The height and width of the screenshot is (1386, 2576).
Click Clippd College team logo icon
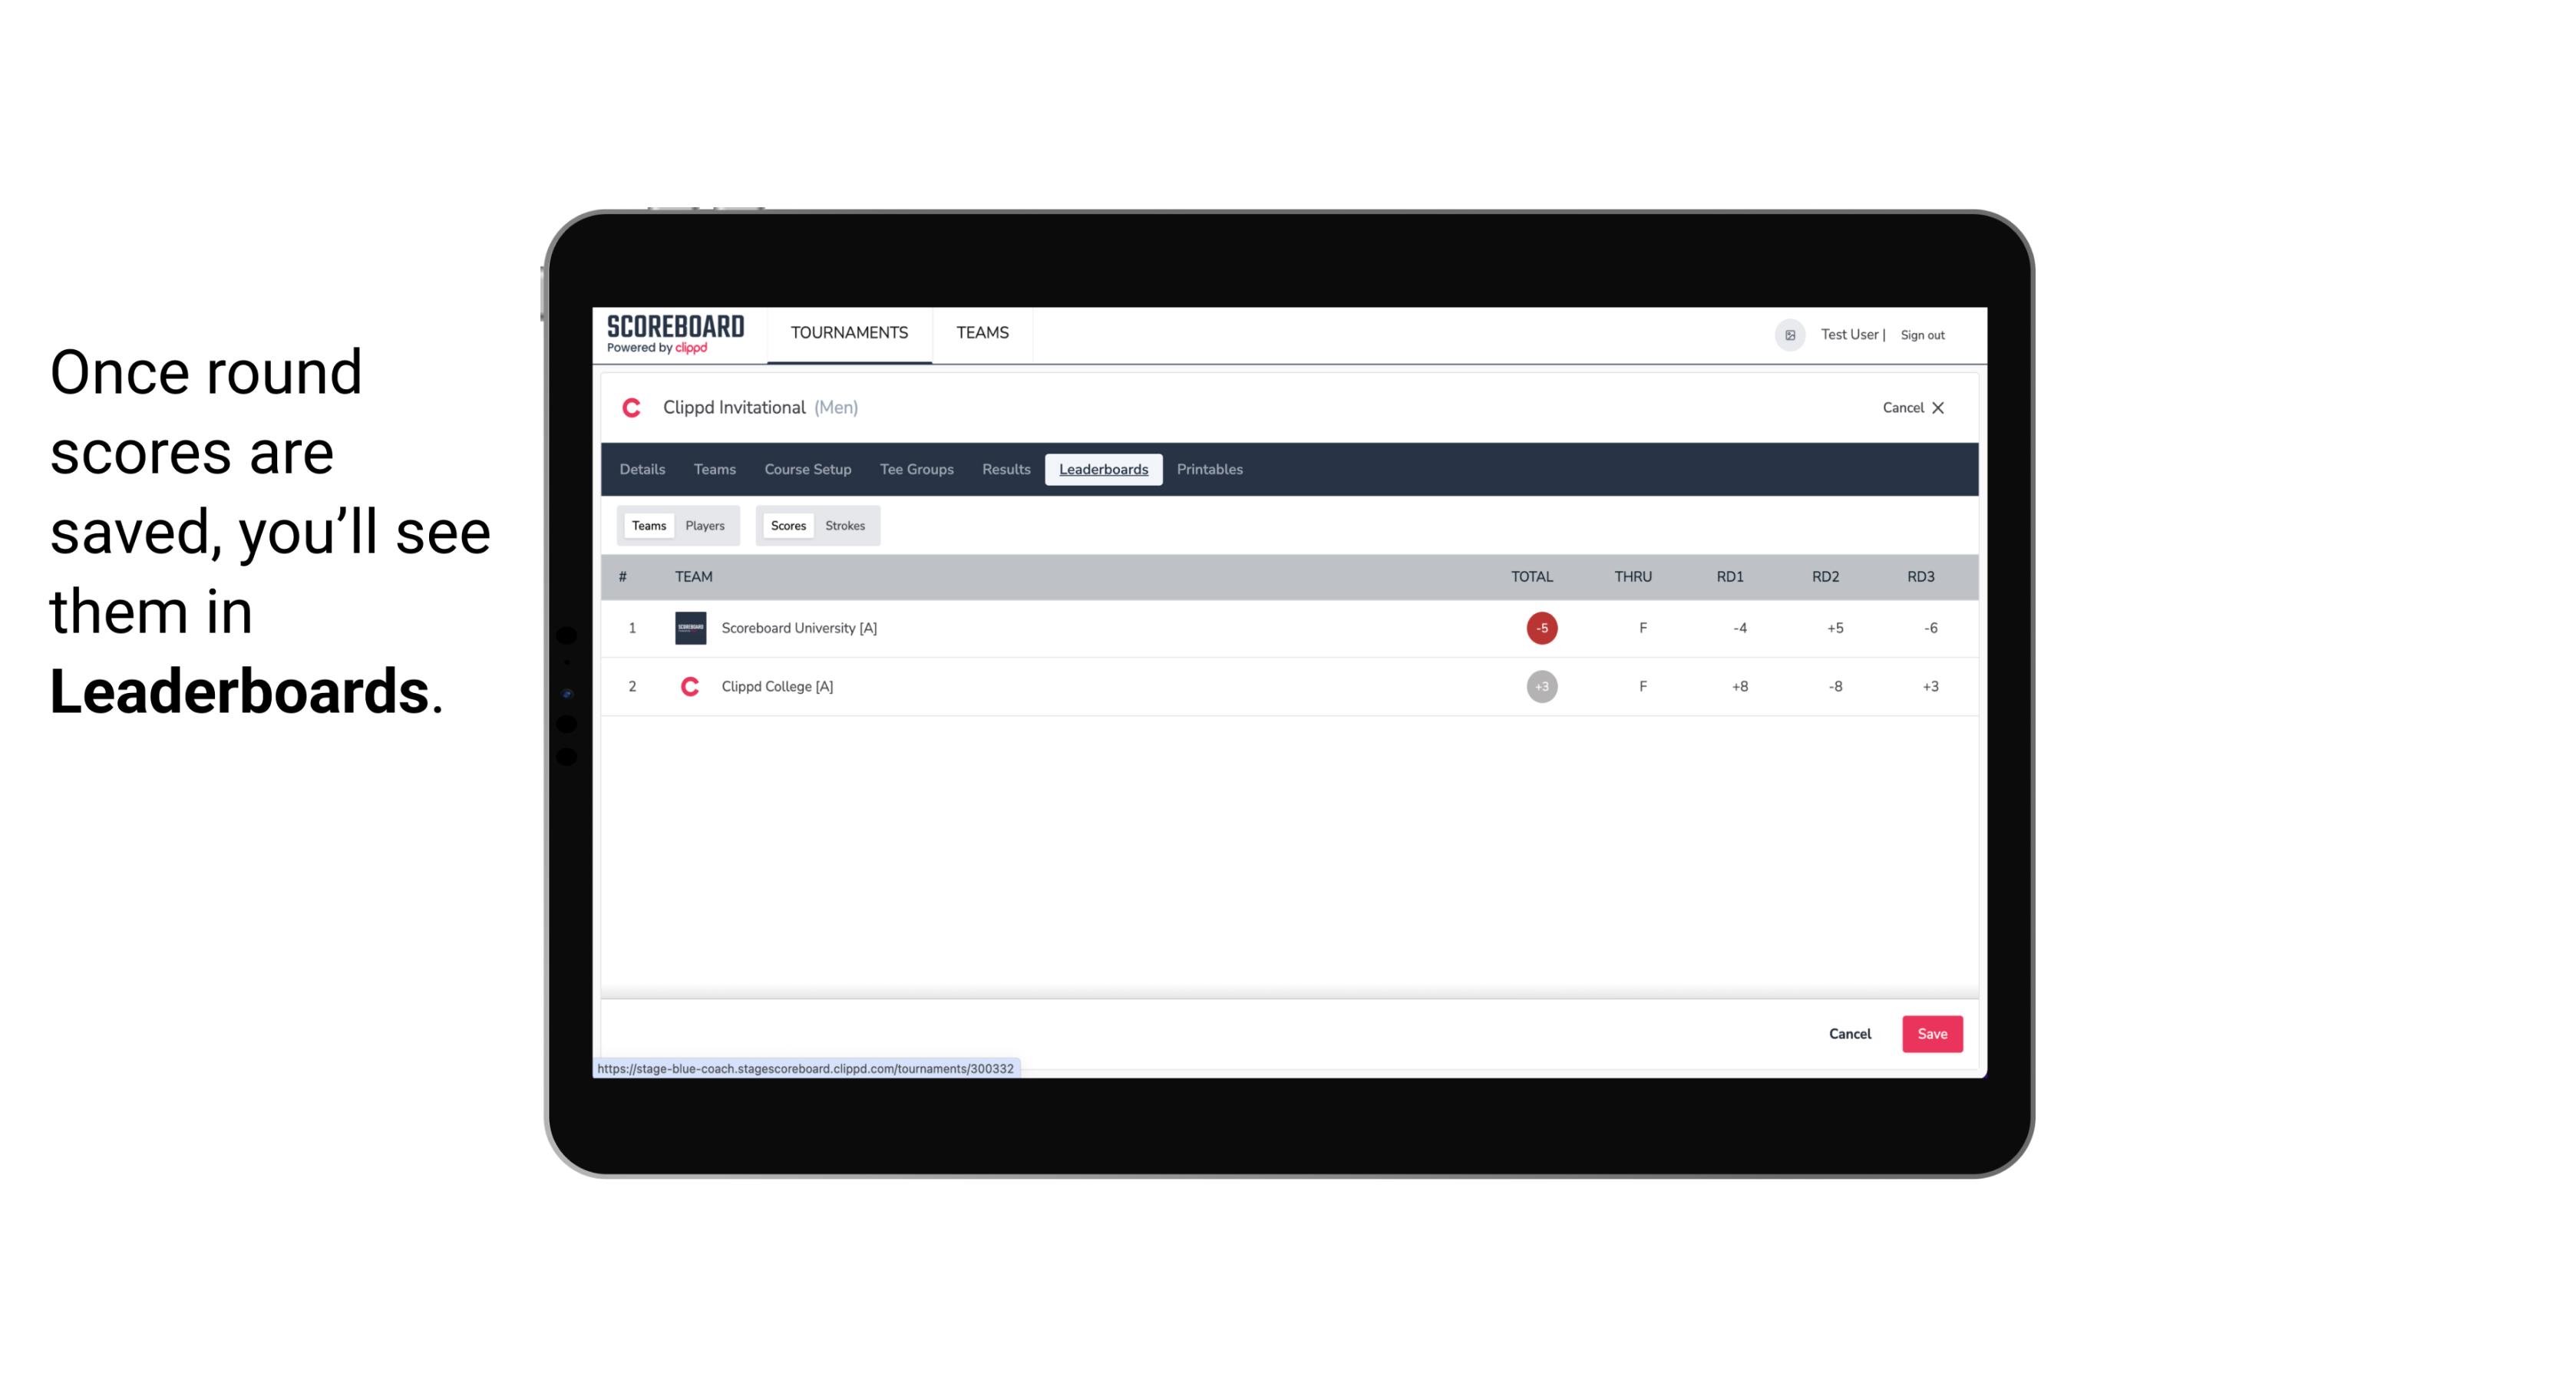coord(689,686)
